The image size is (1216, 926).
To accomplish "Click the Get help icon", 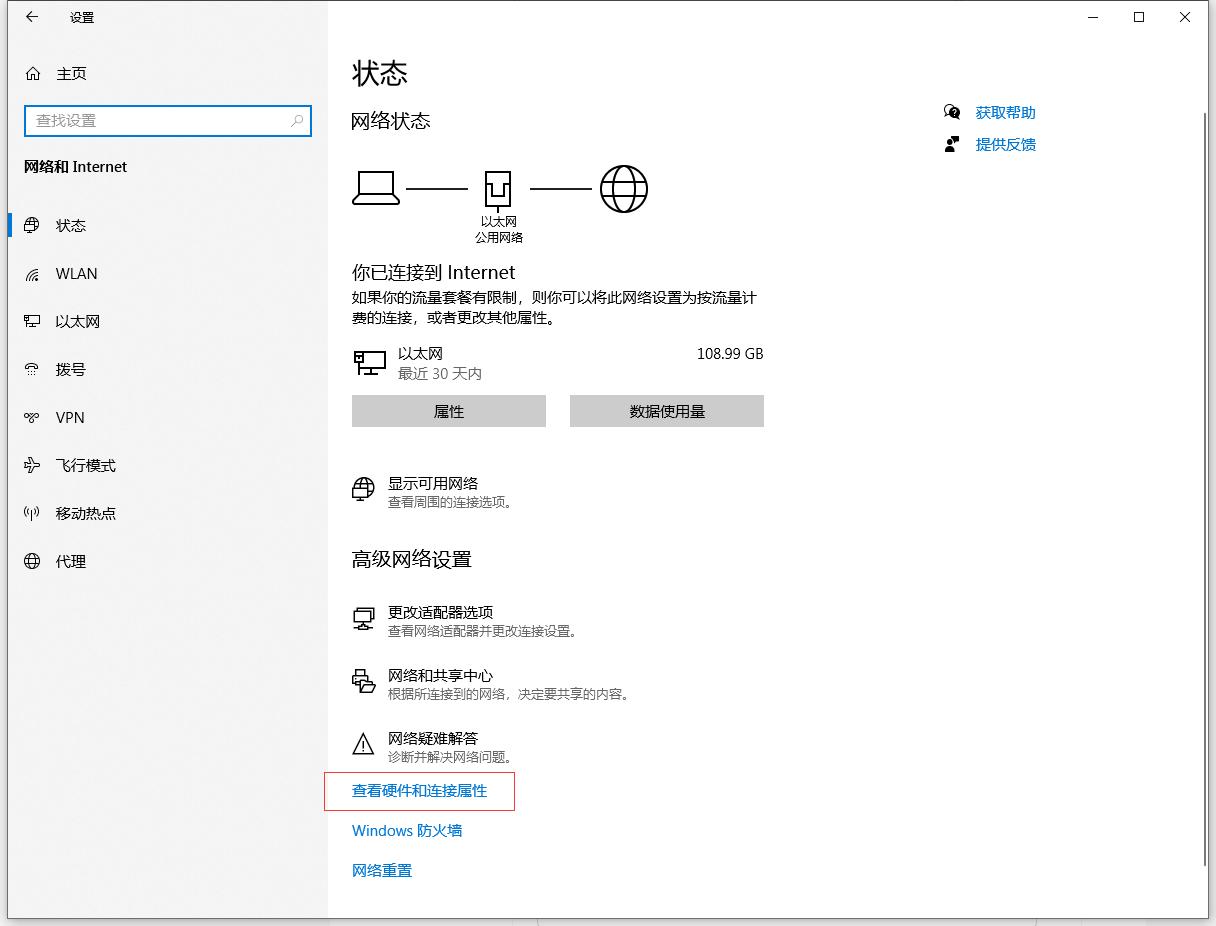I will pos(951,112).
